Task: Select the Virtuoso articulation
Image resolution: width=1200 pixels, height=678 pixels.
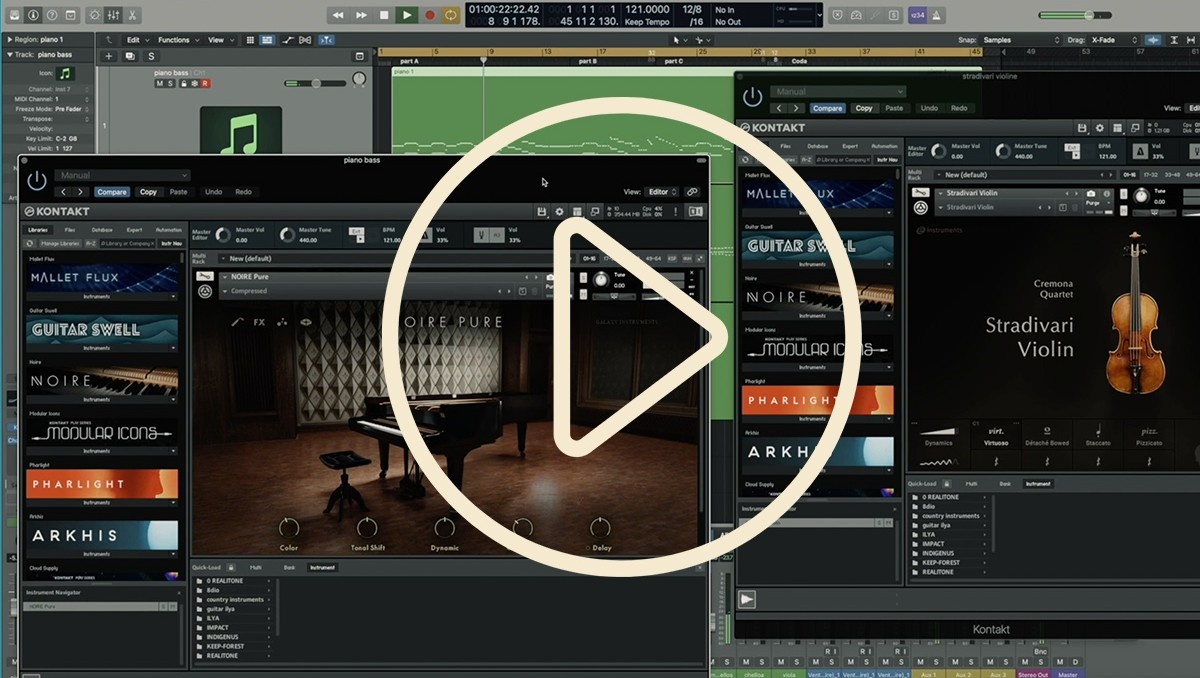Action: (x=996, y=434)
